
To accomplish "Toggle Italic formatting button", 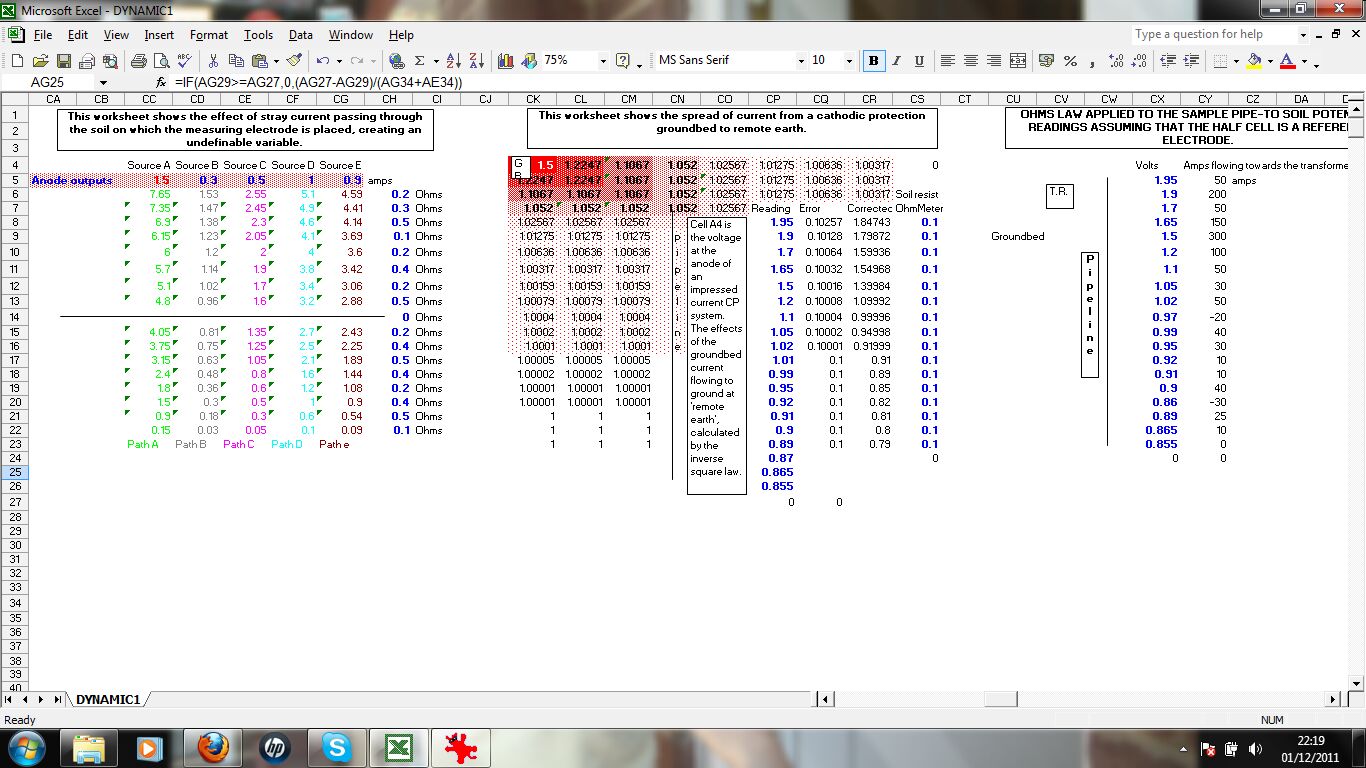I will click(x=896, y=61).
